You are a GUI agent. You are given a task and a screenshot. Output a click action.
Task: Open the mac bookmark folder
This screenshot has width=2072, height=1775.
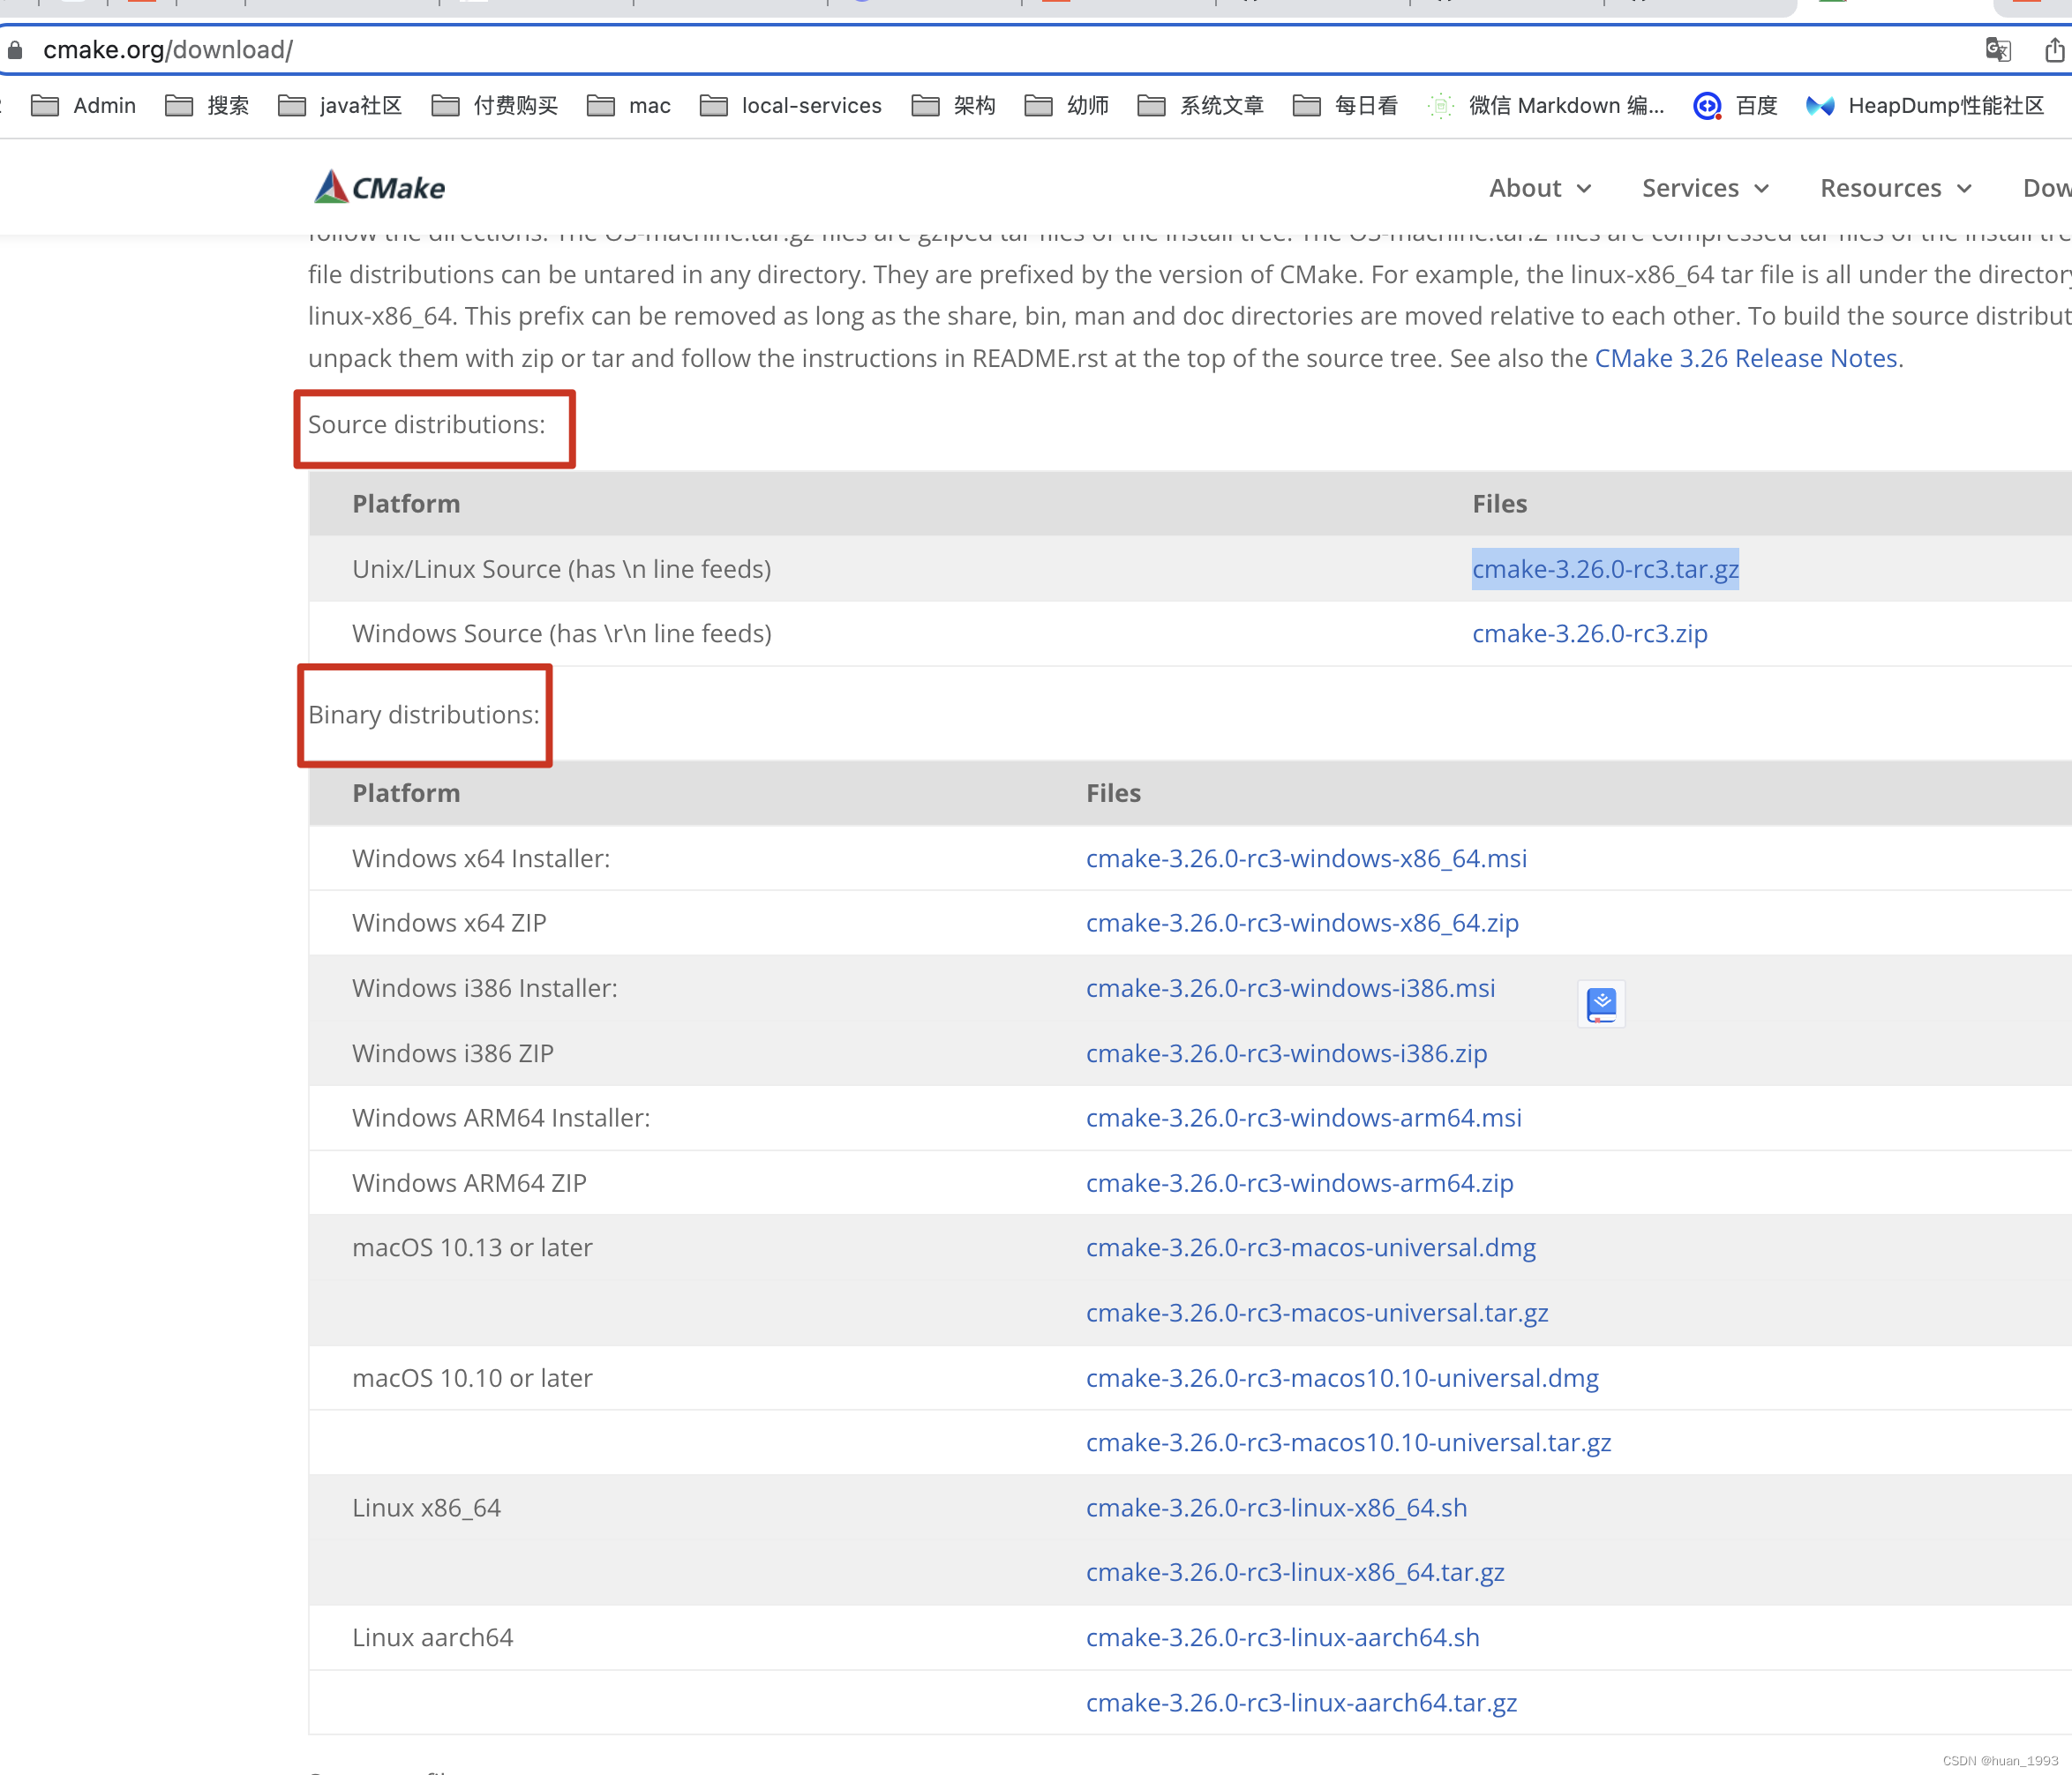click(x=628, y=105)
